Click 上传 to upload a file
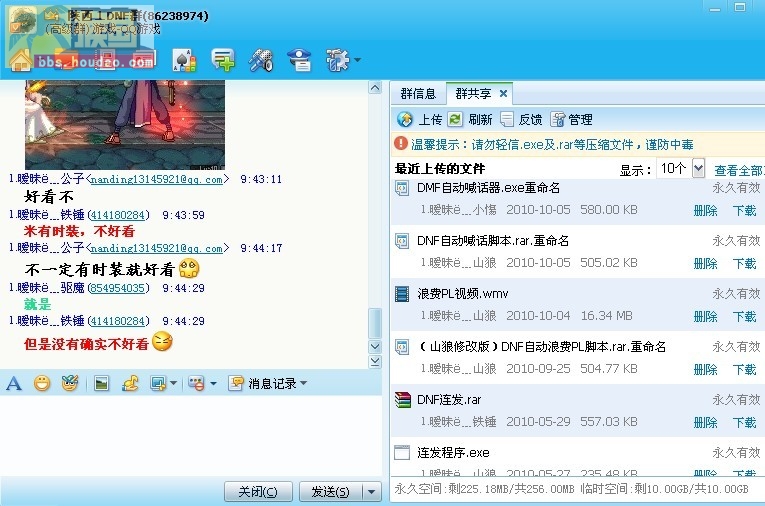765x506 pixels. pyautogui.click(x=420, y=120)
